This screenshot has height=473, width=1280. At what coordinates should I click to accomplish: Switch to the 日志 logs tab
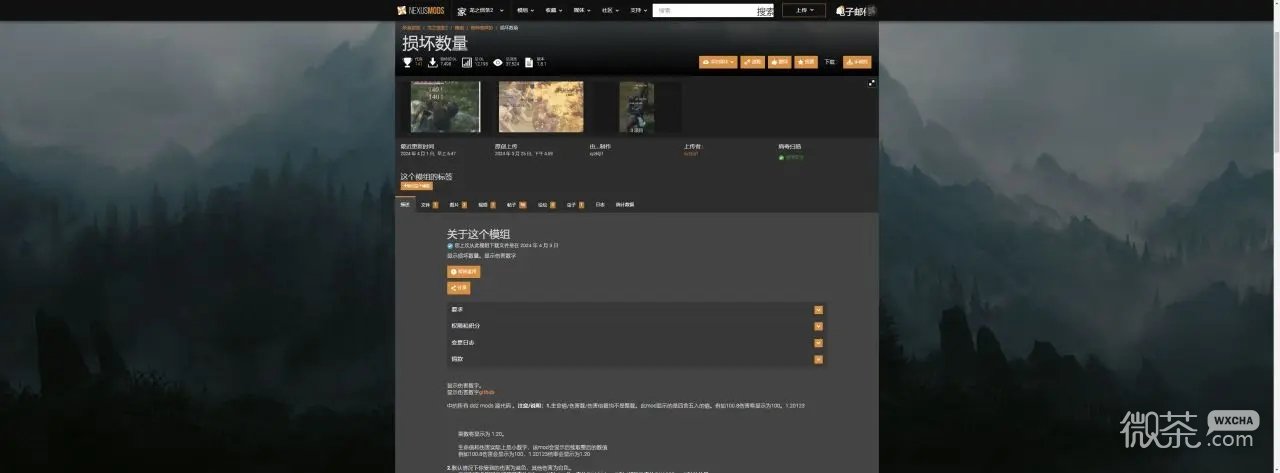coord(600,204)
